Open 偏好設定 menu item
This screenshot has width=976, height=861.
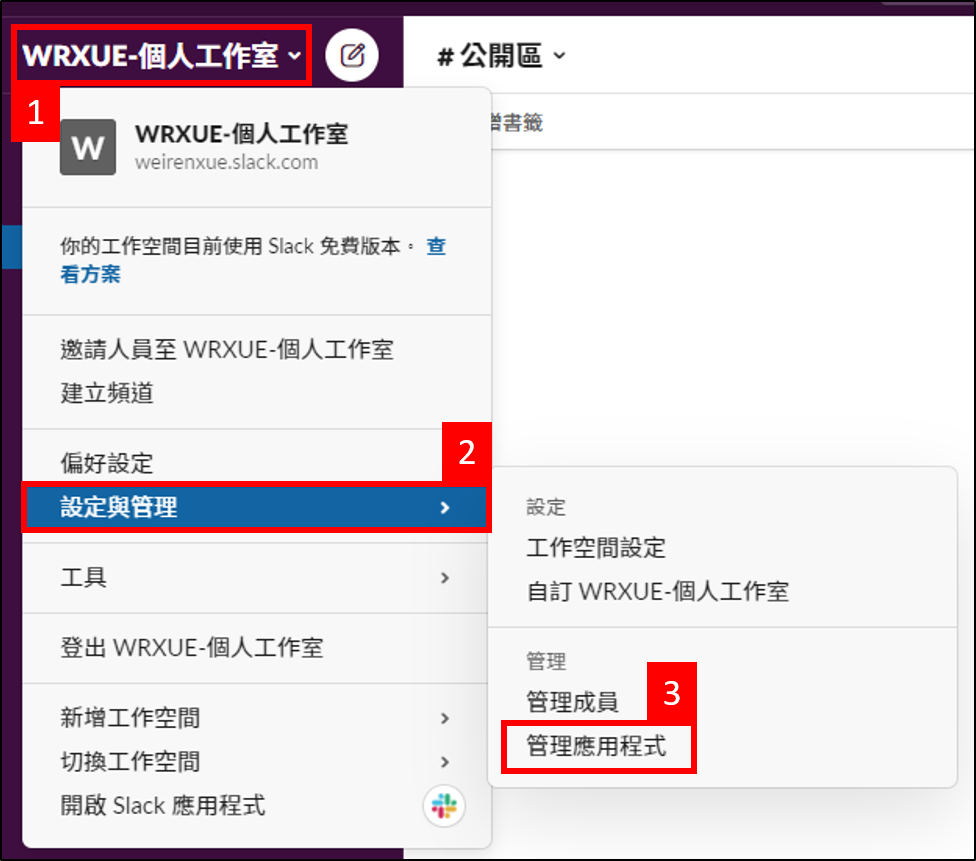(x=107, y=463)
